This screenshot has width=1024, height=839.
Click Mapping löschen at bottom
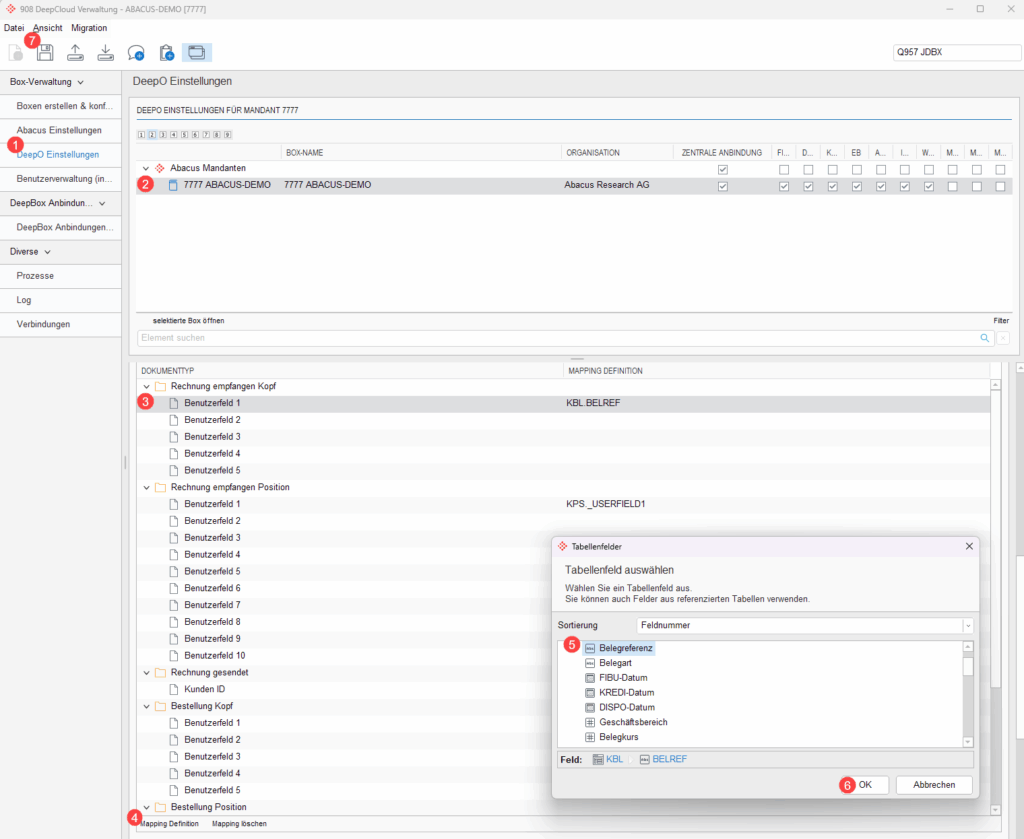239,824
